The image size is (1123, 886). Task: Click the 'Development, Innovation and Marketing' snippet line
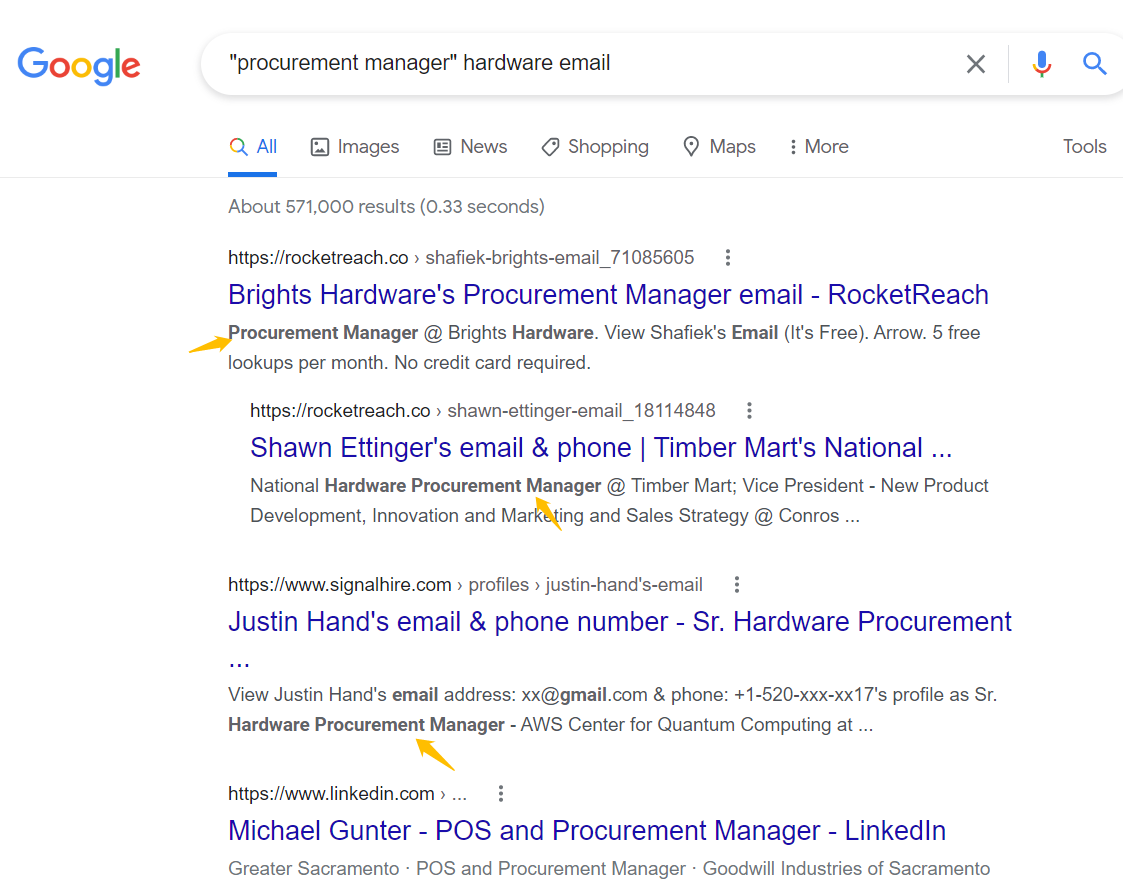[x=555, y=516]
